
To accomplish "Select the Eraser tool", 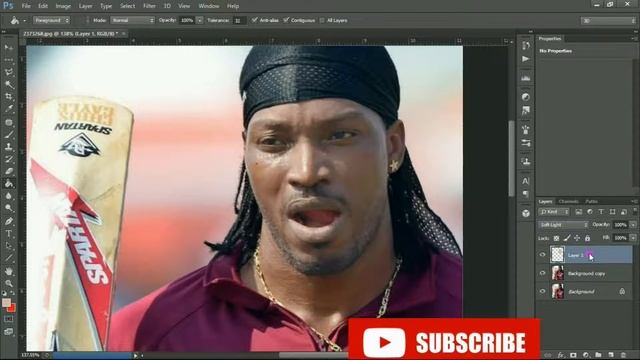I will click(x=9, y=171).
